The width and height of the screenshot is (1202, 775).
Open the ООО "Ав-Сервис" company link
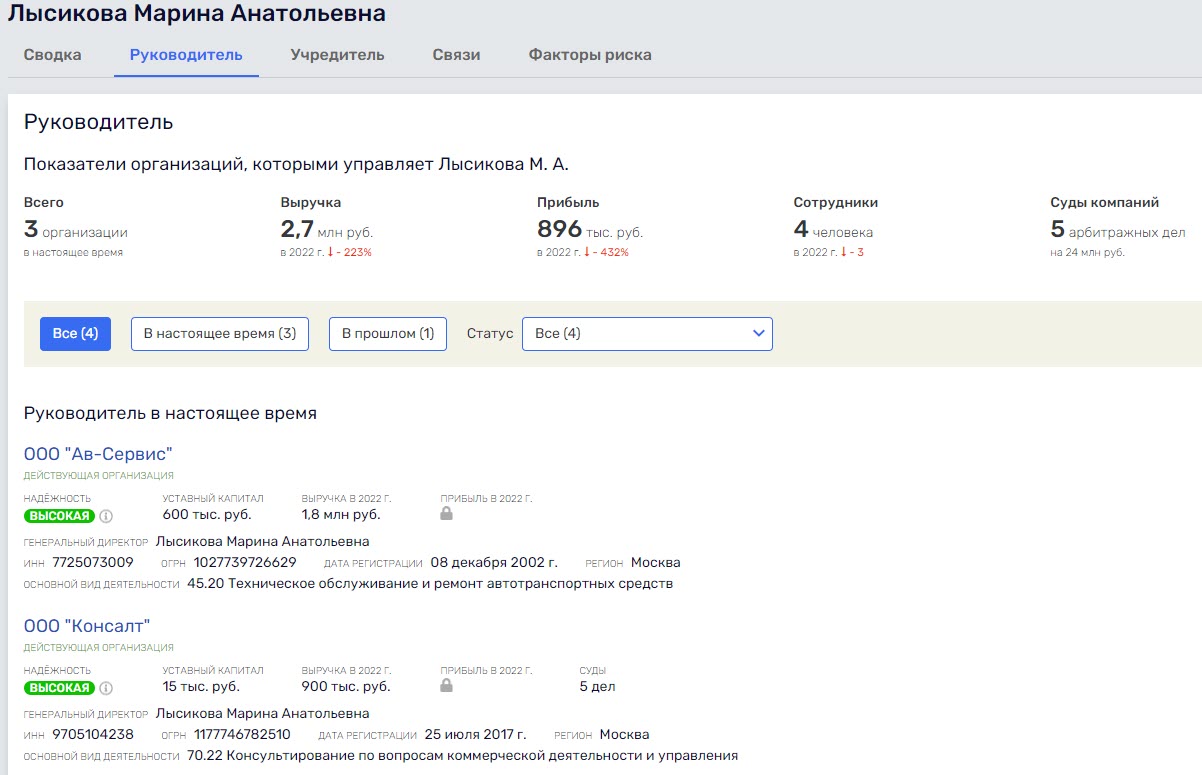(x=98, y=455)
